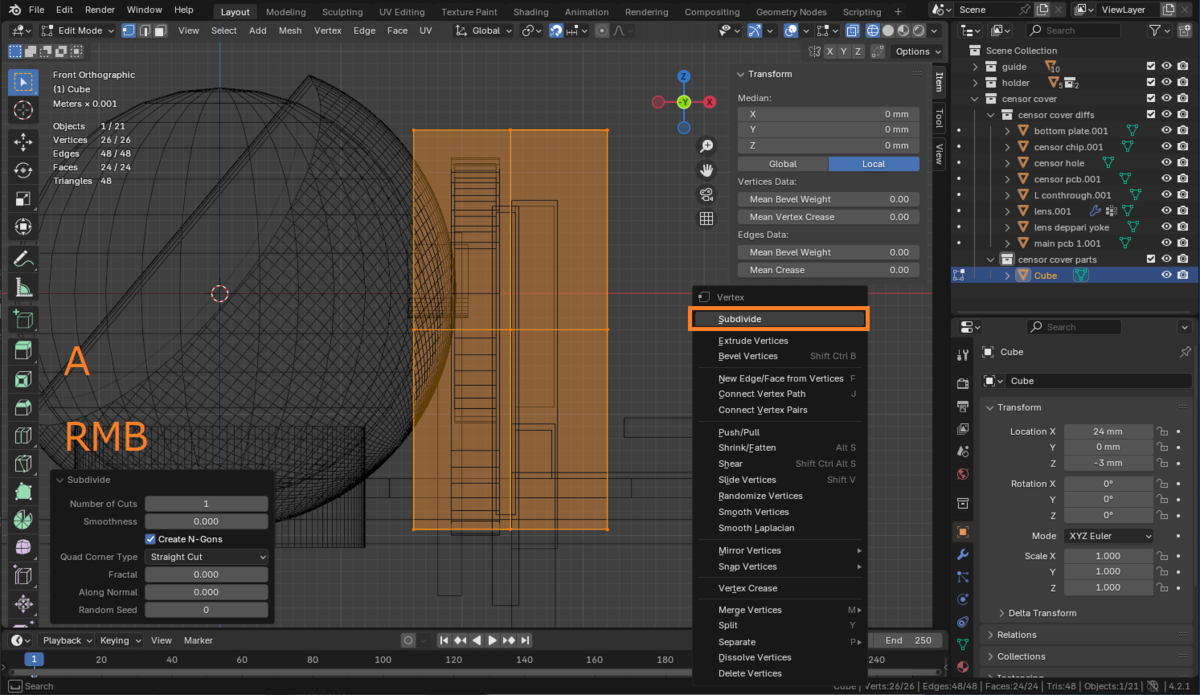The image size is (1200, 695).
Task: Enable vertex select mode icon
Action: click(x=128, y=30)
